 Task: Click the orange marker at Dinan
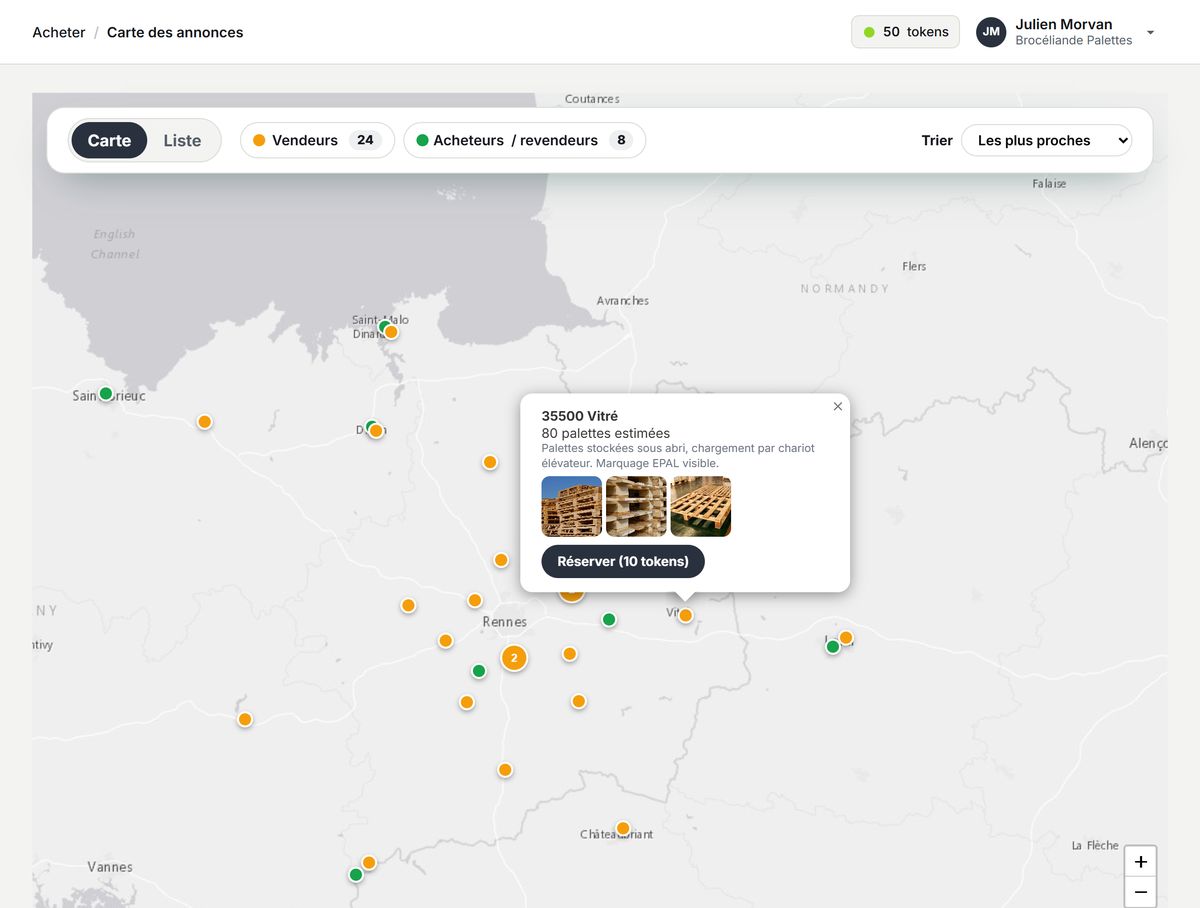tap(376, 431)
